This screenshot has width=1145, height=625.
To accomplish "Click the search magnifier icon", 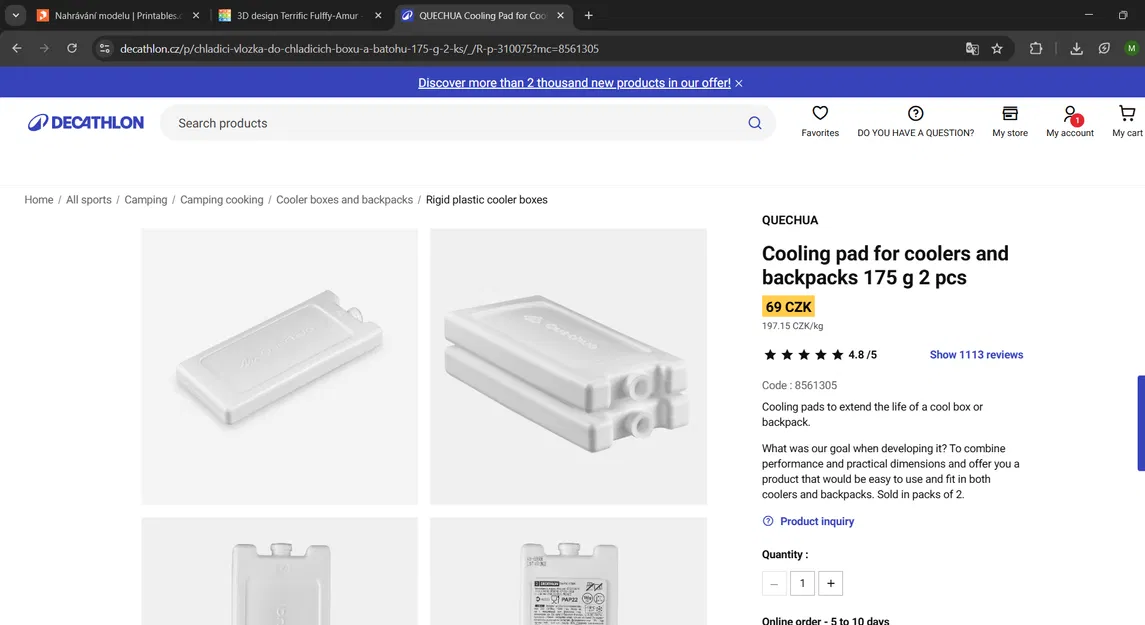I will tap(755, 122).
